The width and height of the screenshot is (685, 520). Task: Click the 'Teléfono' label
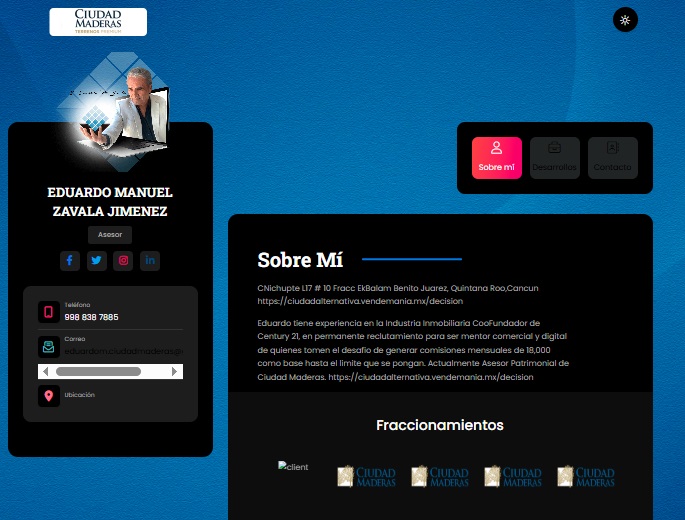point(77,305)
